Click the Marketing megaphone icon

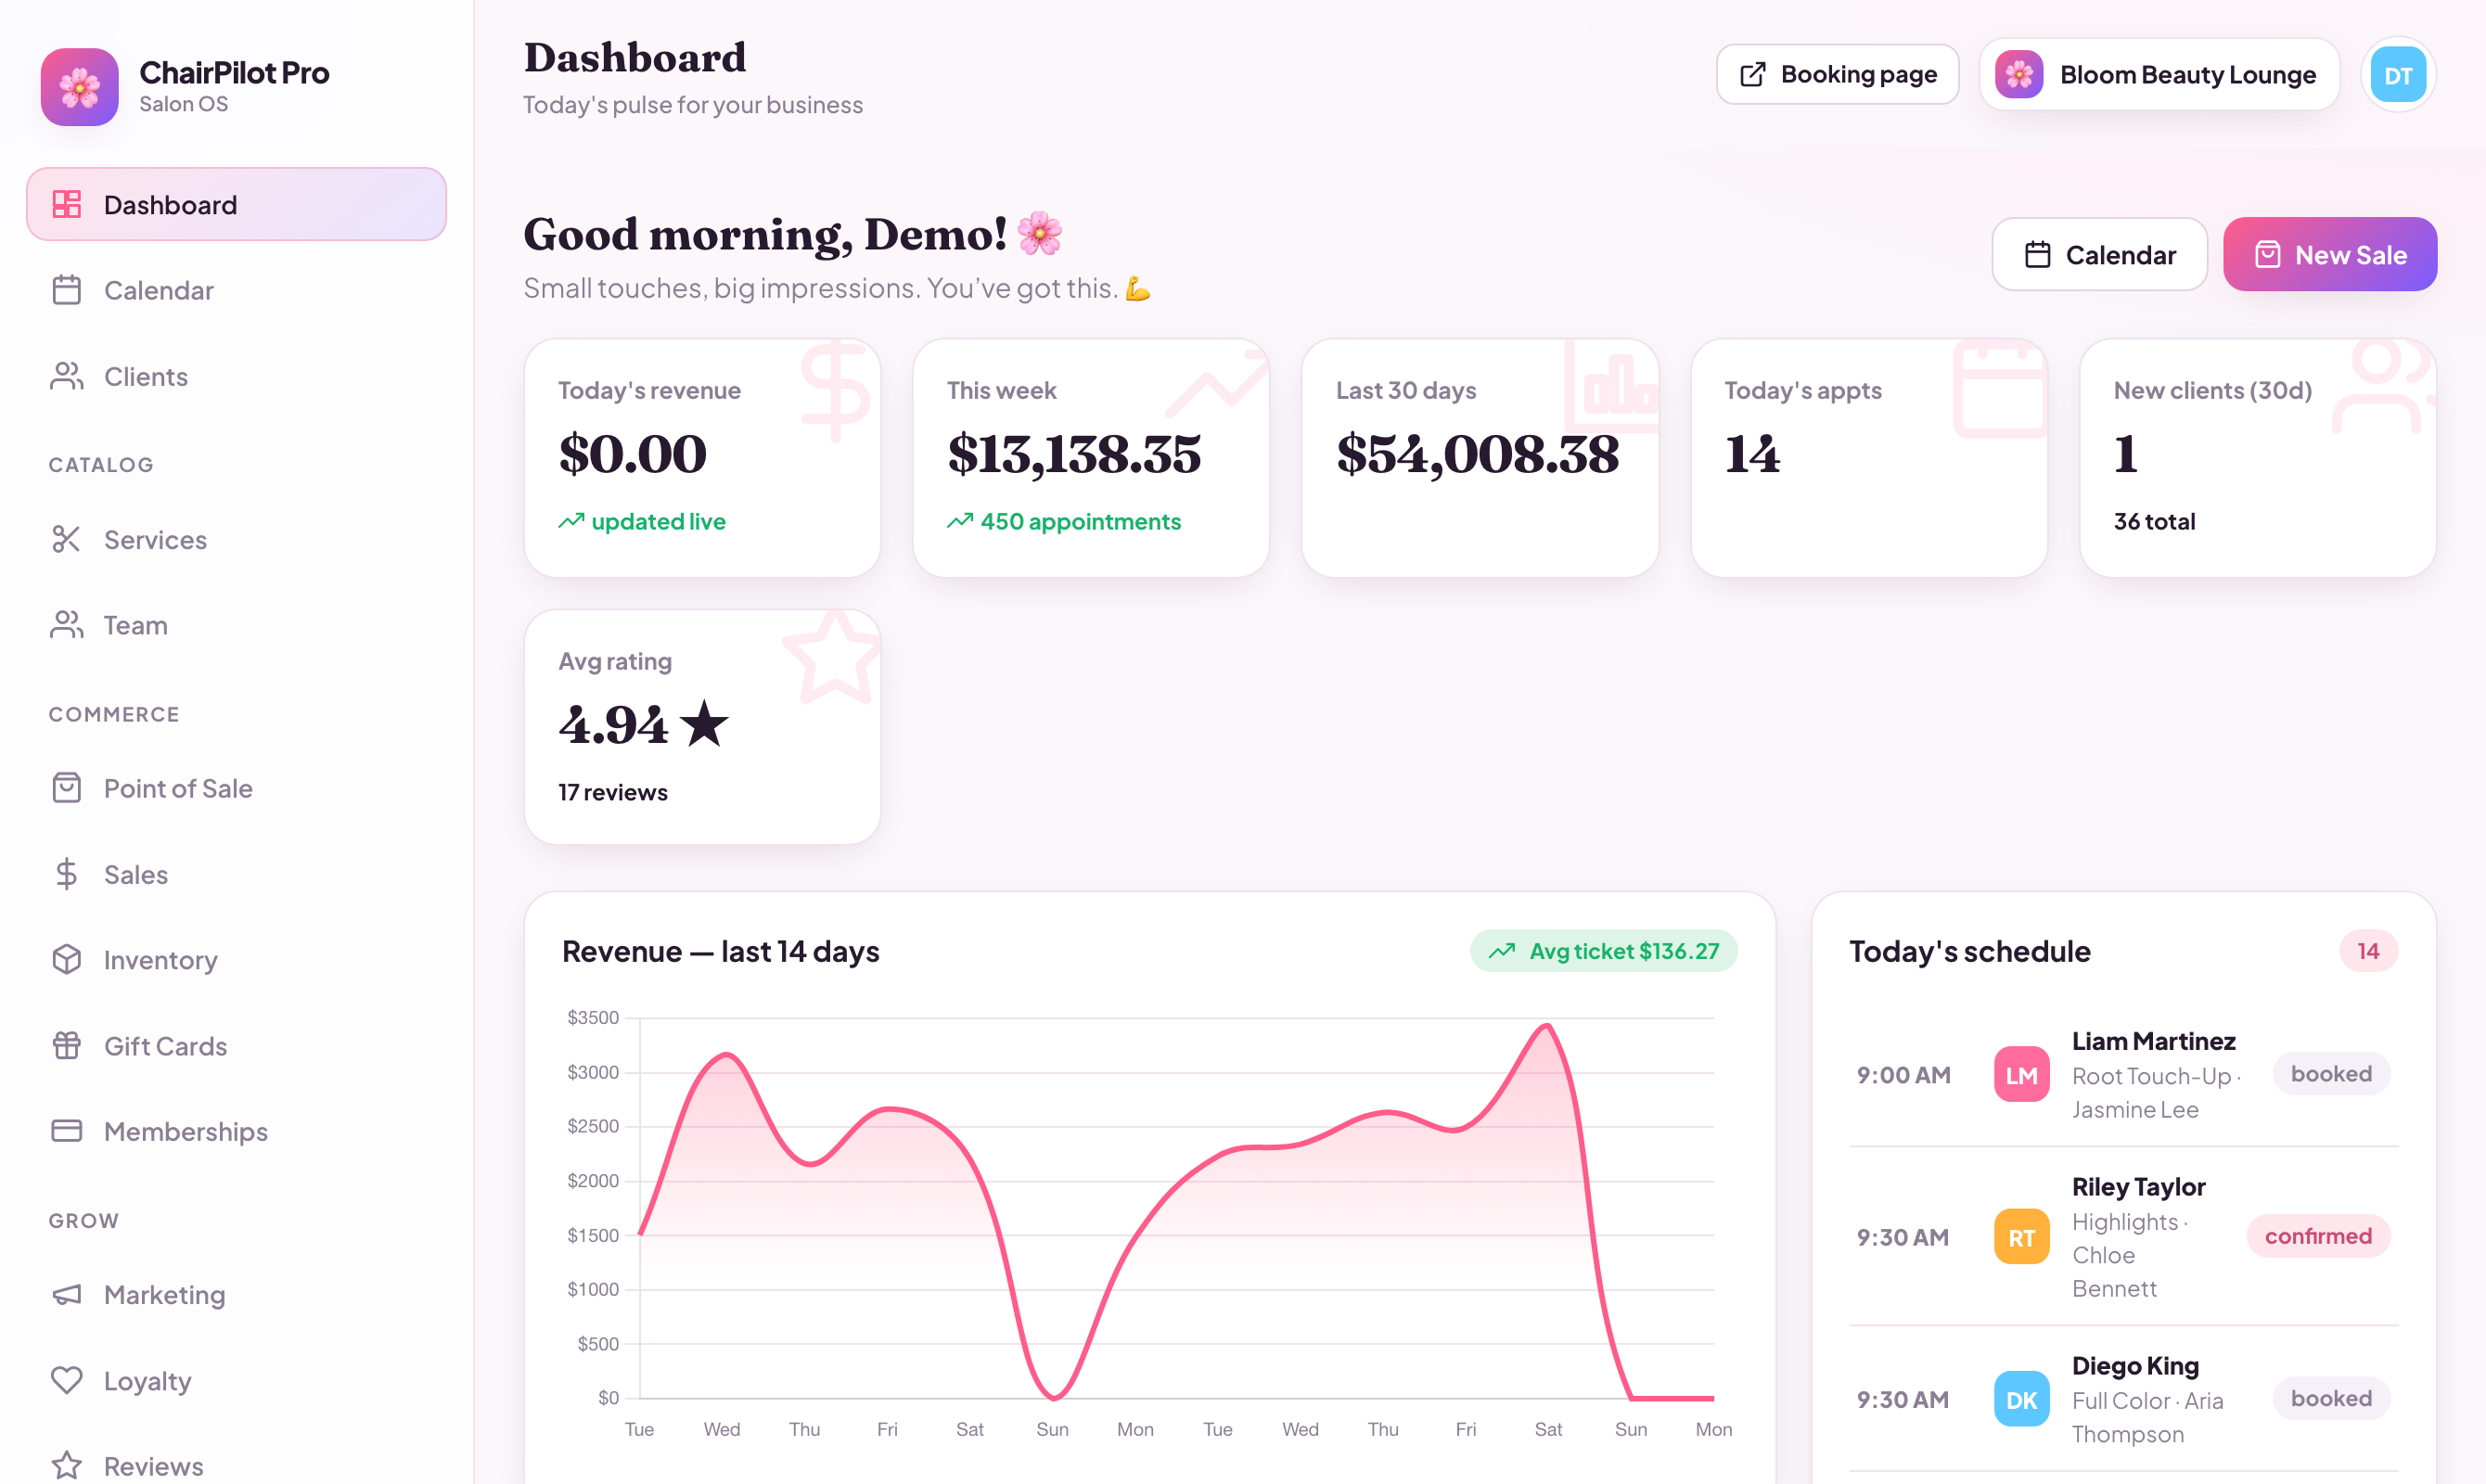[67, 1295]
